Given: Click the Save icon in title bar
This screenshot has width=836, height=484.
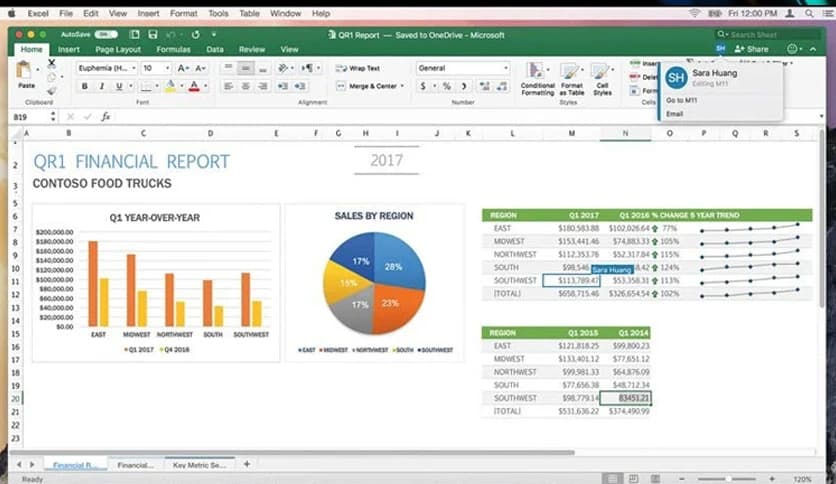Looking at the screenshot, I should point(151,34).
